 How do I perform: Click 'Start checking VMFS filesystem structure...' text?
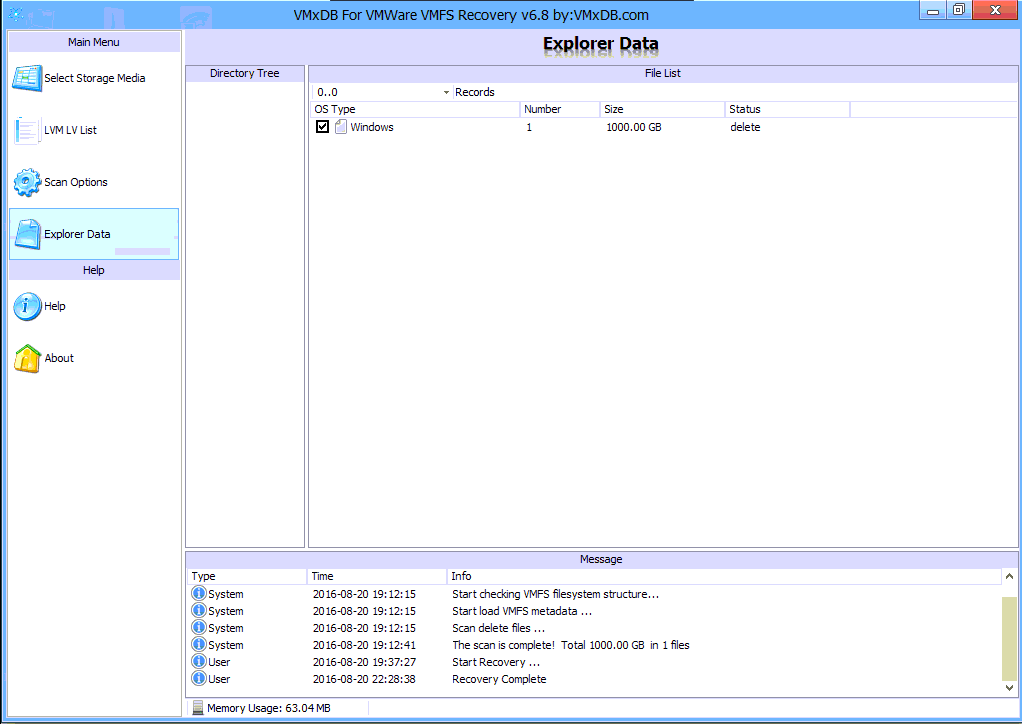point(555,594)
